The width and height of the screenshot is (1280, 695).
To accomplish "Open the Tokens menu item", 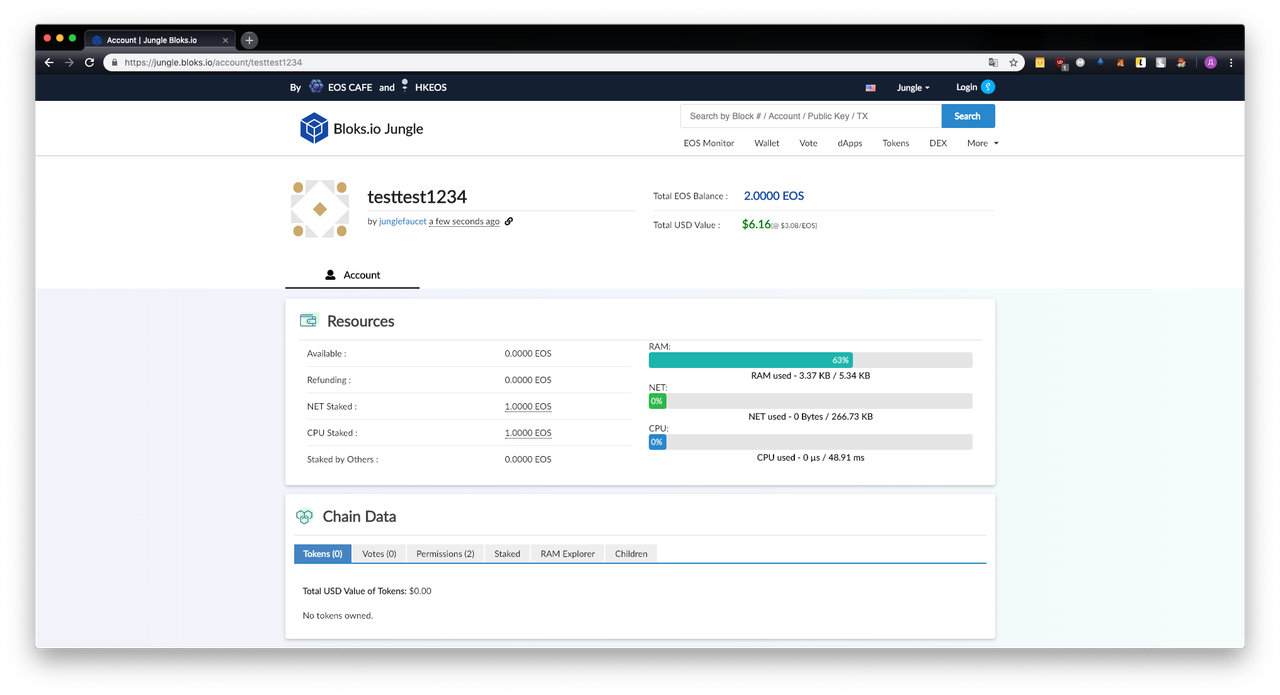I will [896, 143].
